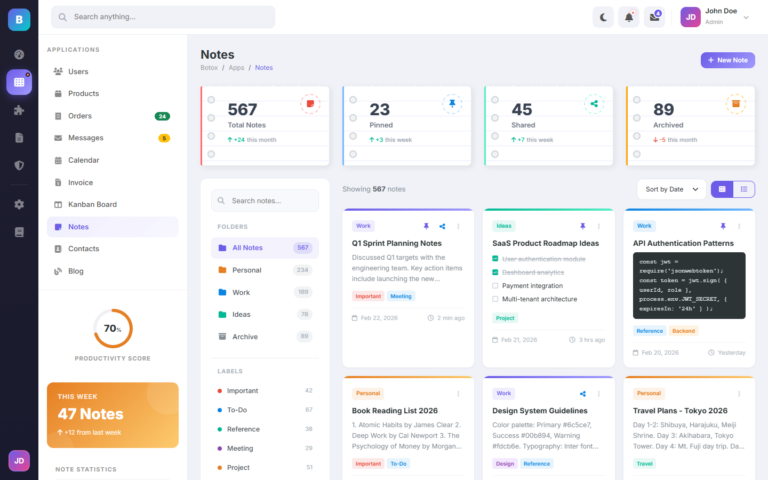Open the mail inbox icon in header
Screen dimensions: 768x480
(654, 16)
